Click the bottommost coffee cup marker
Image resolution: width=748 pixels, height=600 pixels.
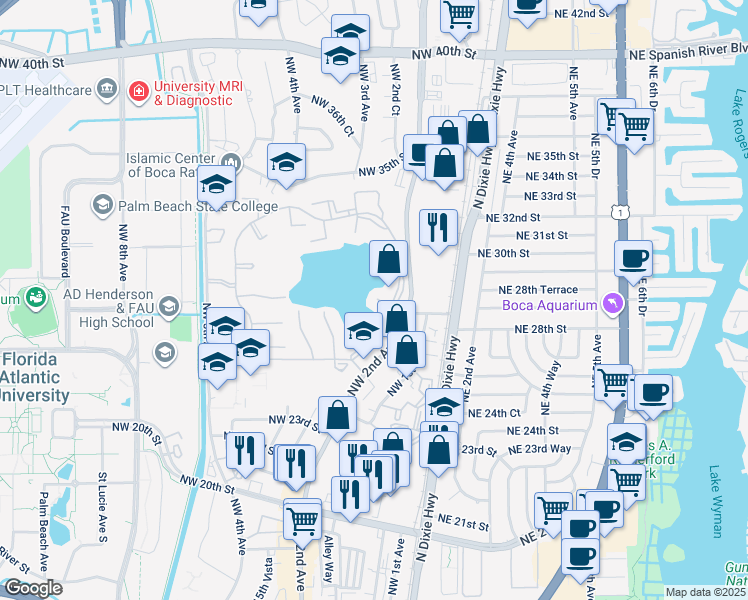[x=579, y=556]
